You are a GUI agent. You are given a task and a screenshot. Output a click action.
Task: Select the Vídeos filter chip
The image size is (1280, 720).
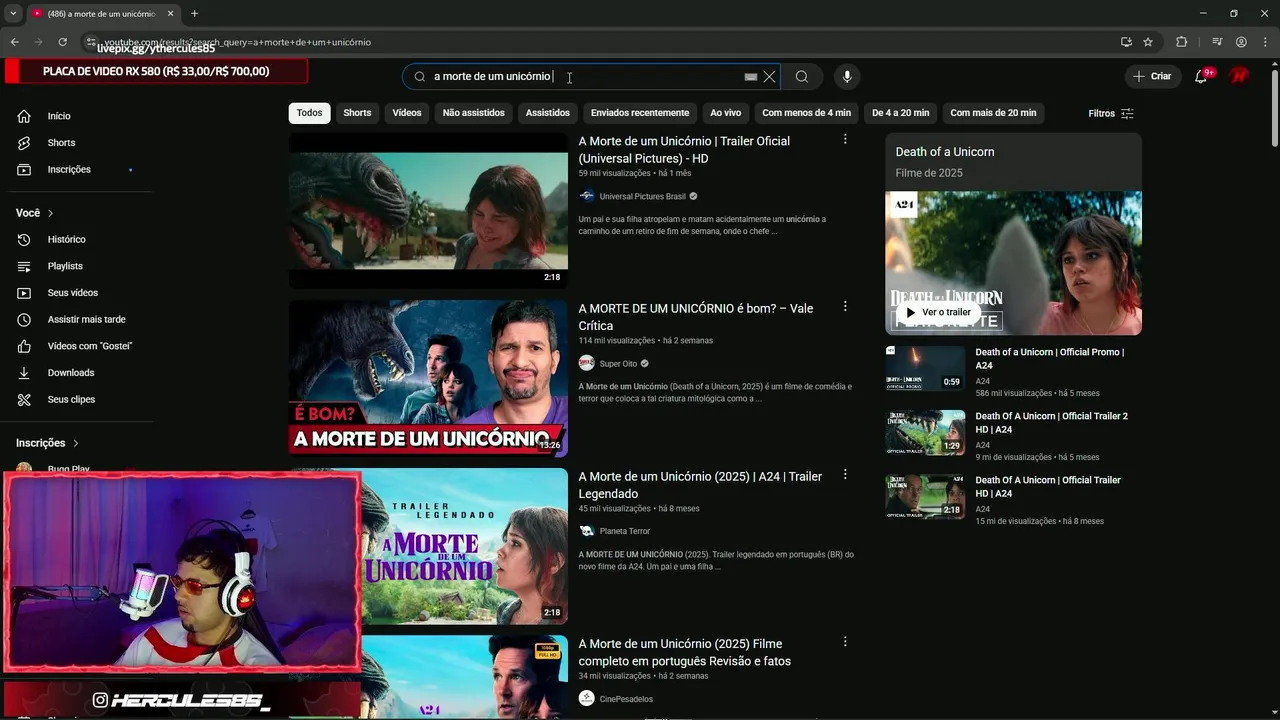(x=407, y=113)
